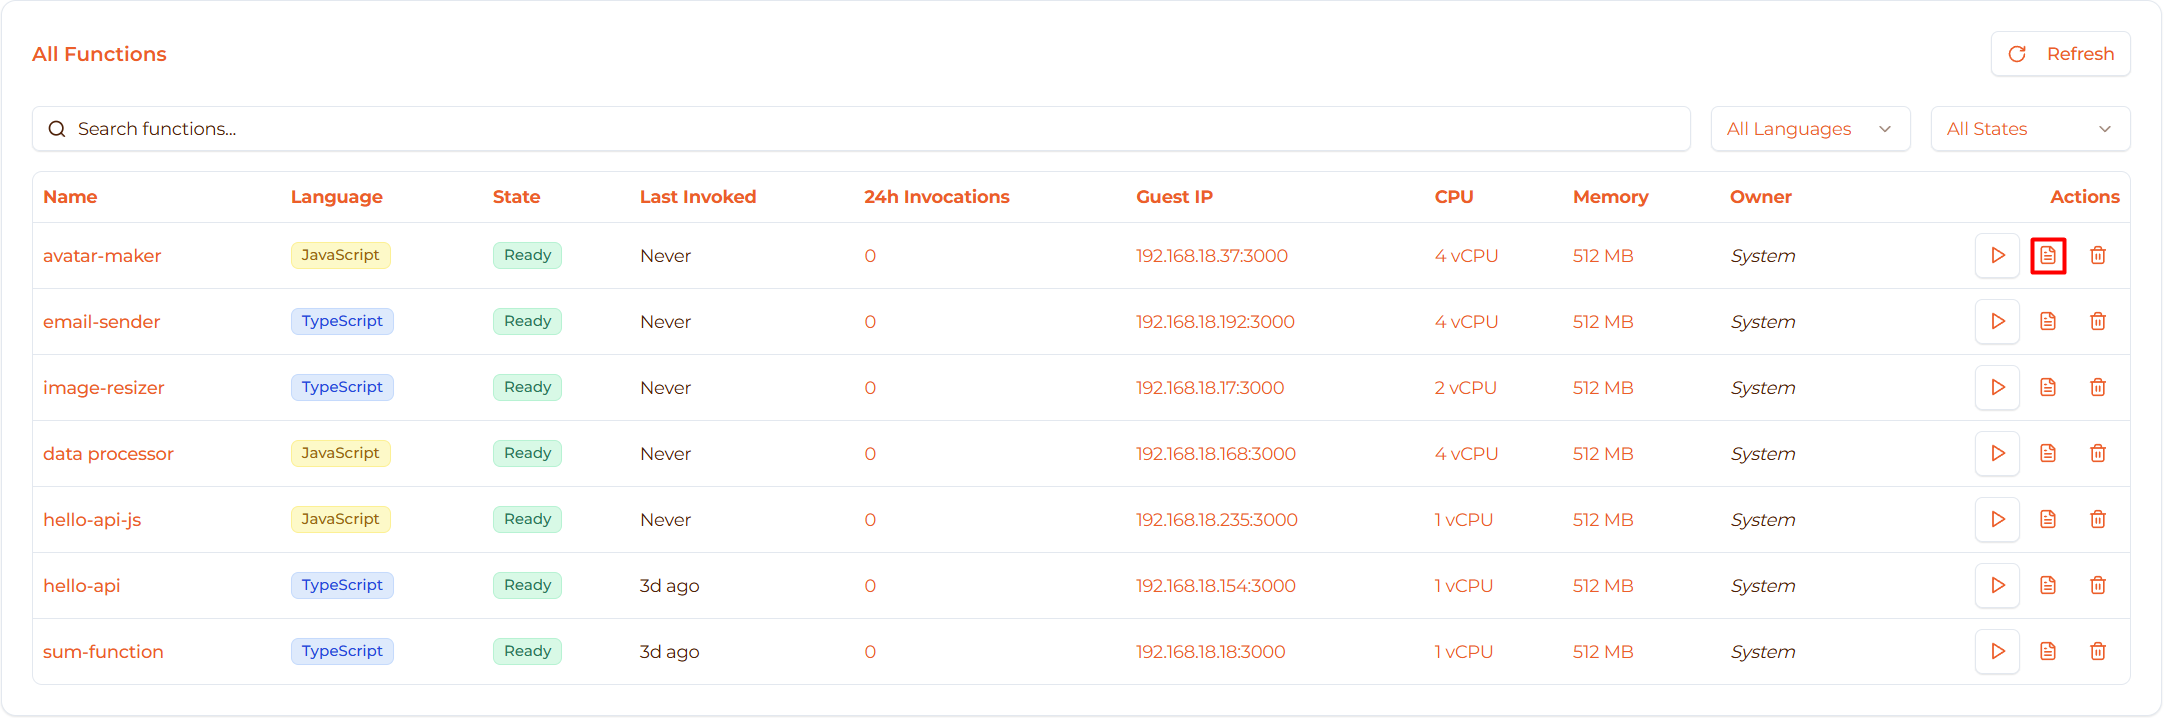Image resolution: width=2166 pixels, height=718 pixels.
Task: Run the image-resizer function
Action: (1997, 387)
